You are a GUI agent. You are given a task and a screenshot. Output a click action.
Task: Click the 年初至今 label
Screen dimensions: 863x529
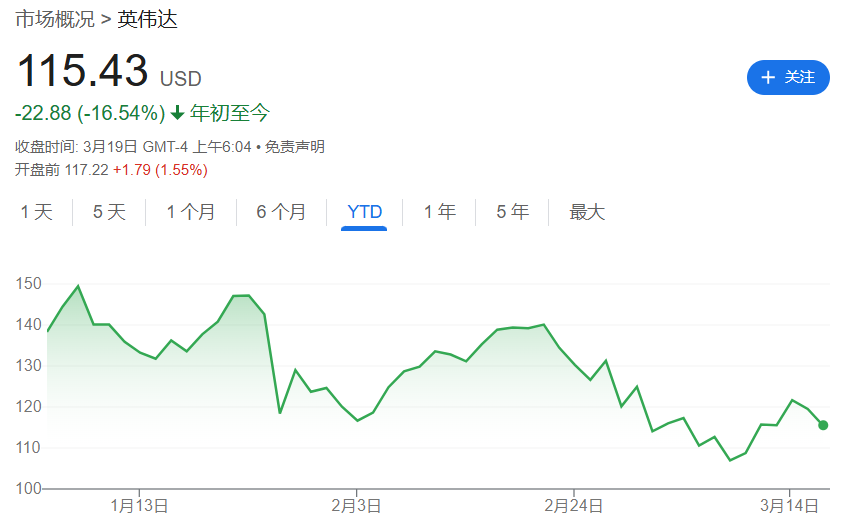(x=230, y=113)
